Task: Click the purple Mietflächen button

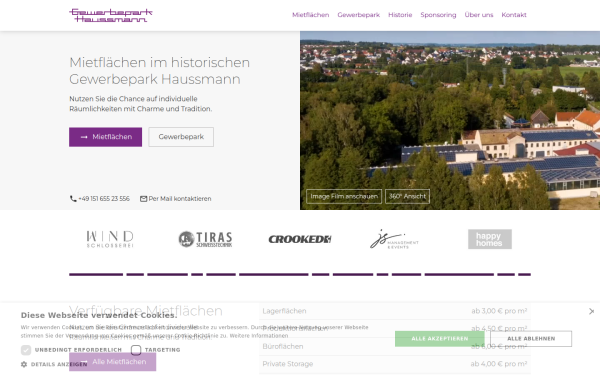Action: point(106,137)
